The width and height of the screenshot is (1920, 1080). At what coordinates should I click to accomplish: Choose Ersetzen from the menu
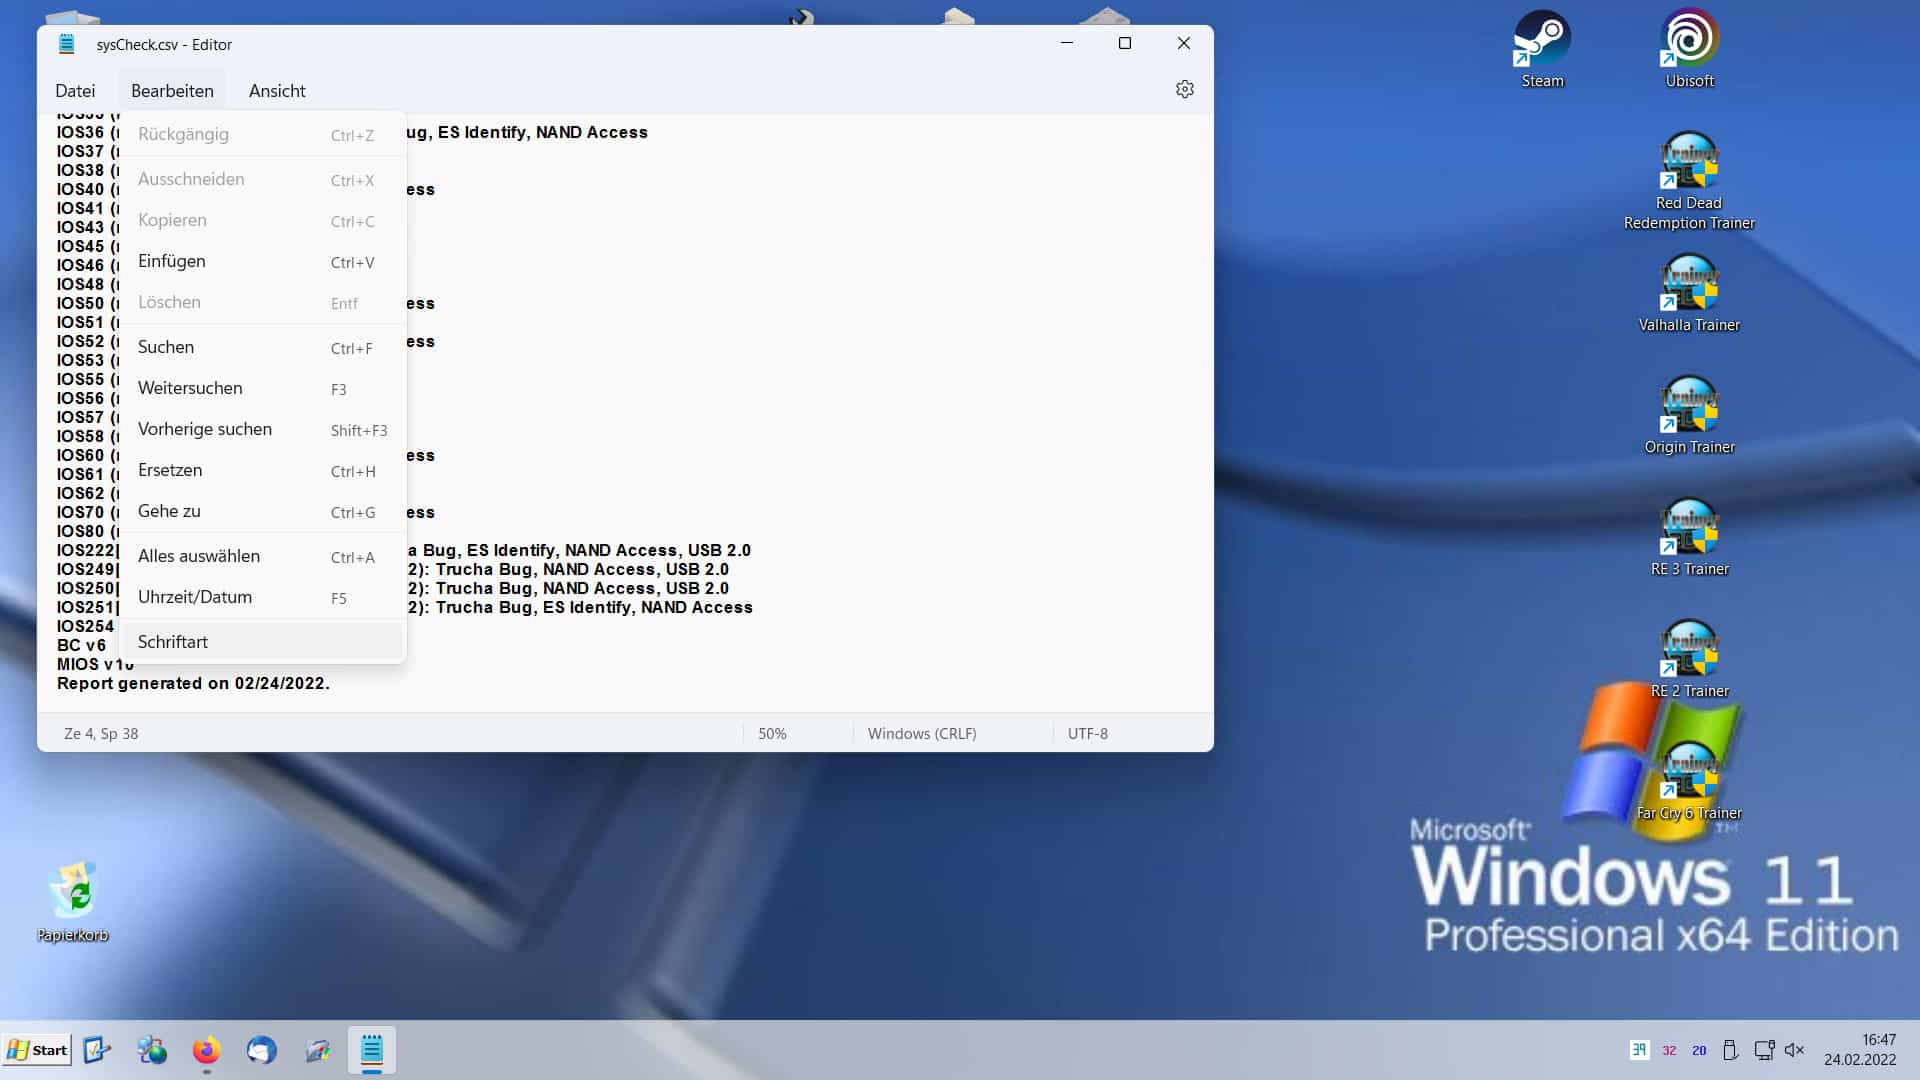pos(262,470)
